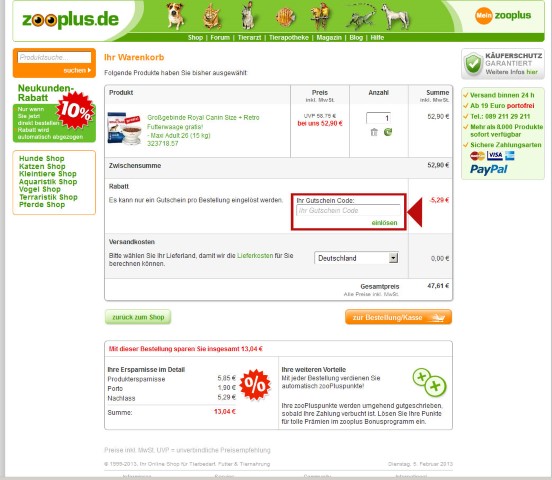Refresh quantity with green update icon
Viewport: 552px width, 480px height.
click(x=388, y=132)
